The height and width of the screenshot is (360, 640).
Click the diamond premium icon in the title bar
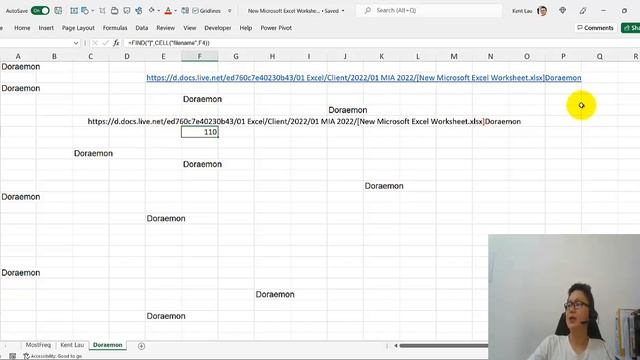coord(562,11)
